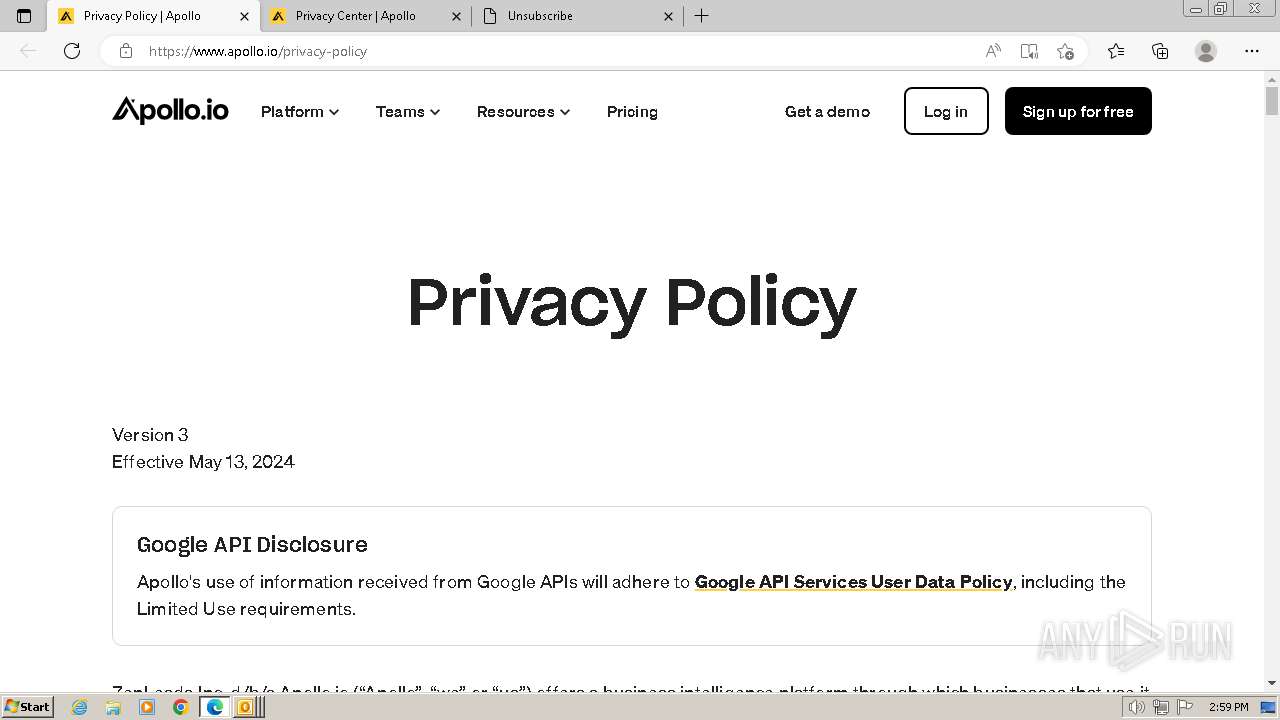Click Get a demo link

click(x=827, y=111)
